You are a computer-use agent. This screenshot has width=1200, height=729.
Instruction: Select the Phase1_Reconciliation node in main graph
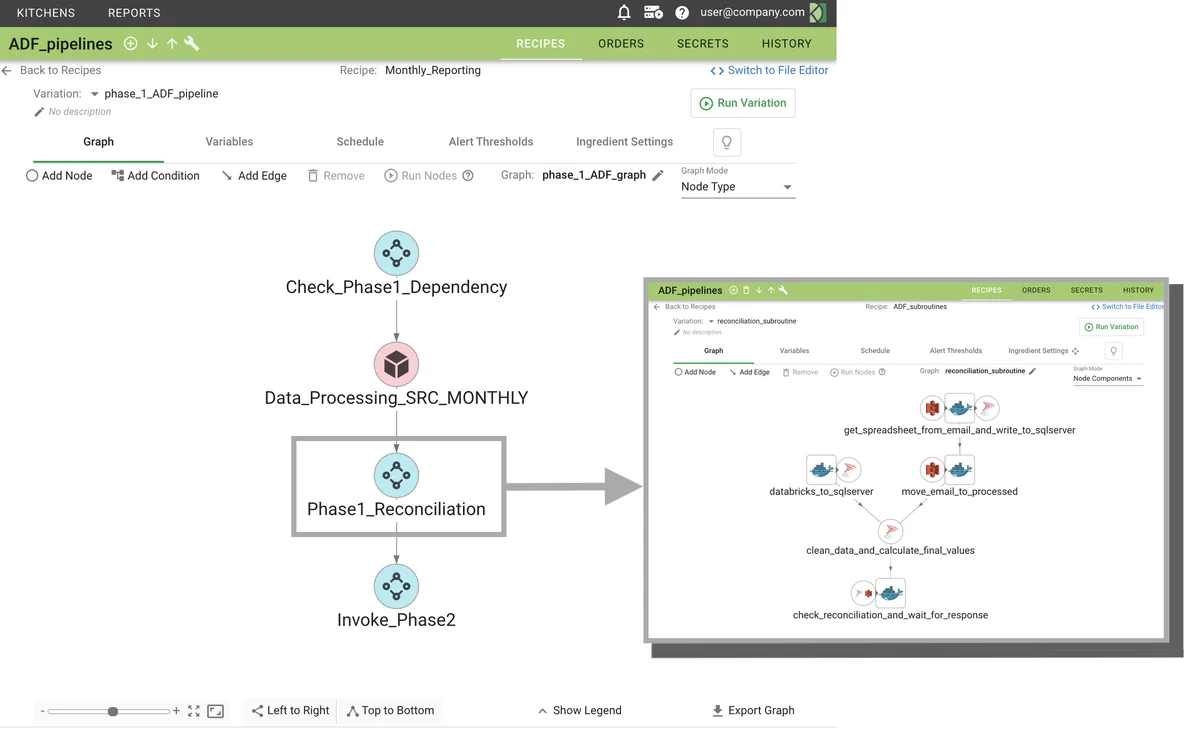(x=396, y=476)
